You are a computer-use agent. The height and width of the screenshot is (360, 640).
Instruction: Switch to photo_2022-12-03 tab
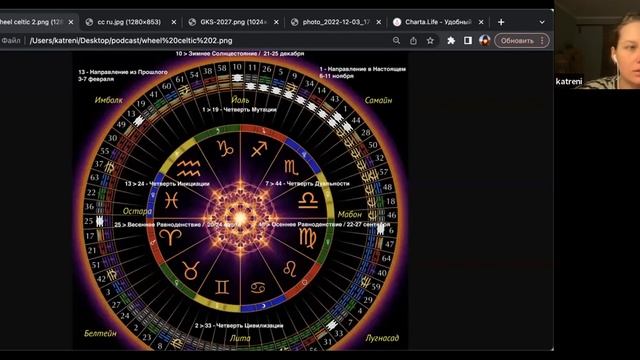pyautogui.click(x=336, y=22)
